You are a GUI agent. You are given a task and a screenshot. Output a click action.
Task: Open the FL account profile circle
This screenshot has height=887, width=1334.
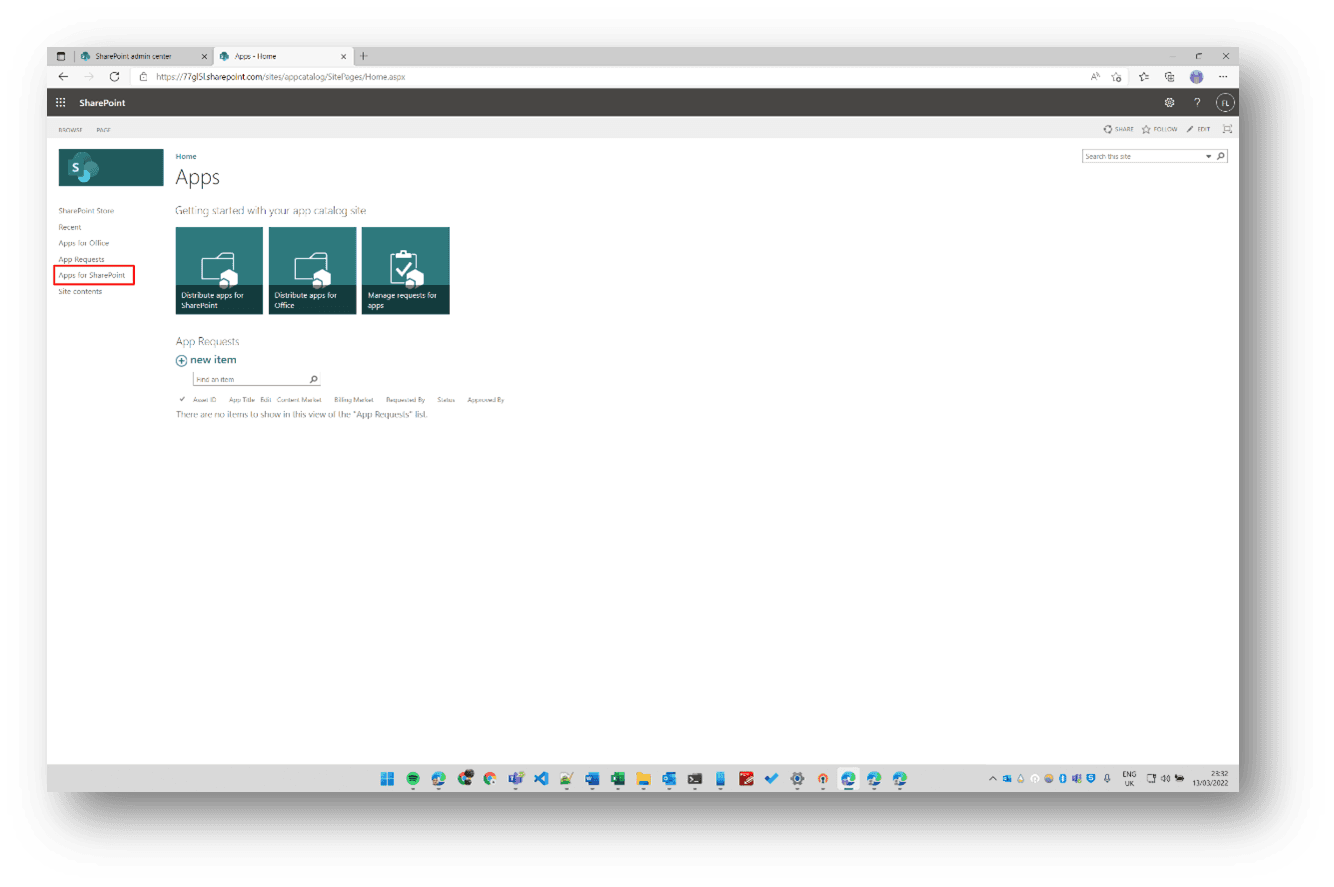(x=1225, y=103)
